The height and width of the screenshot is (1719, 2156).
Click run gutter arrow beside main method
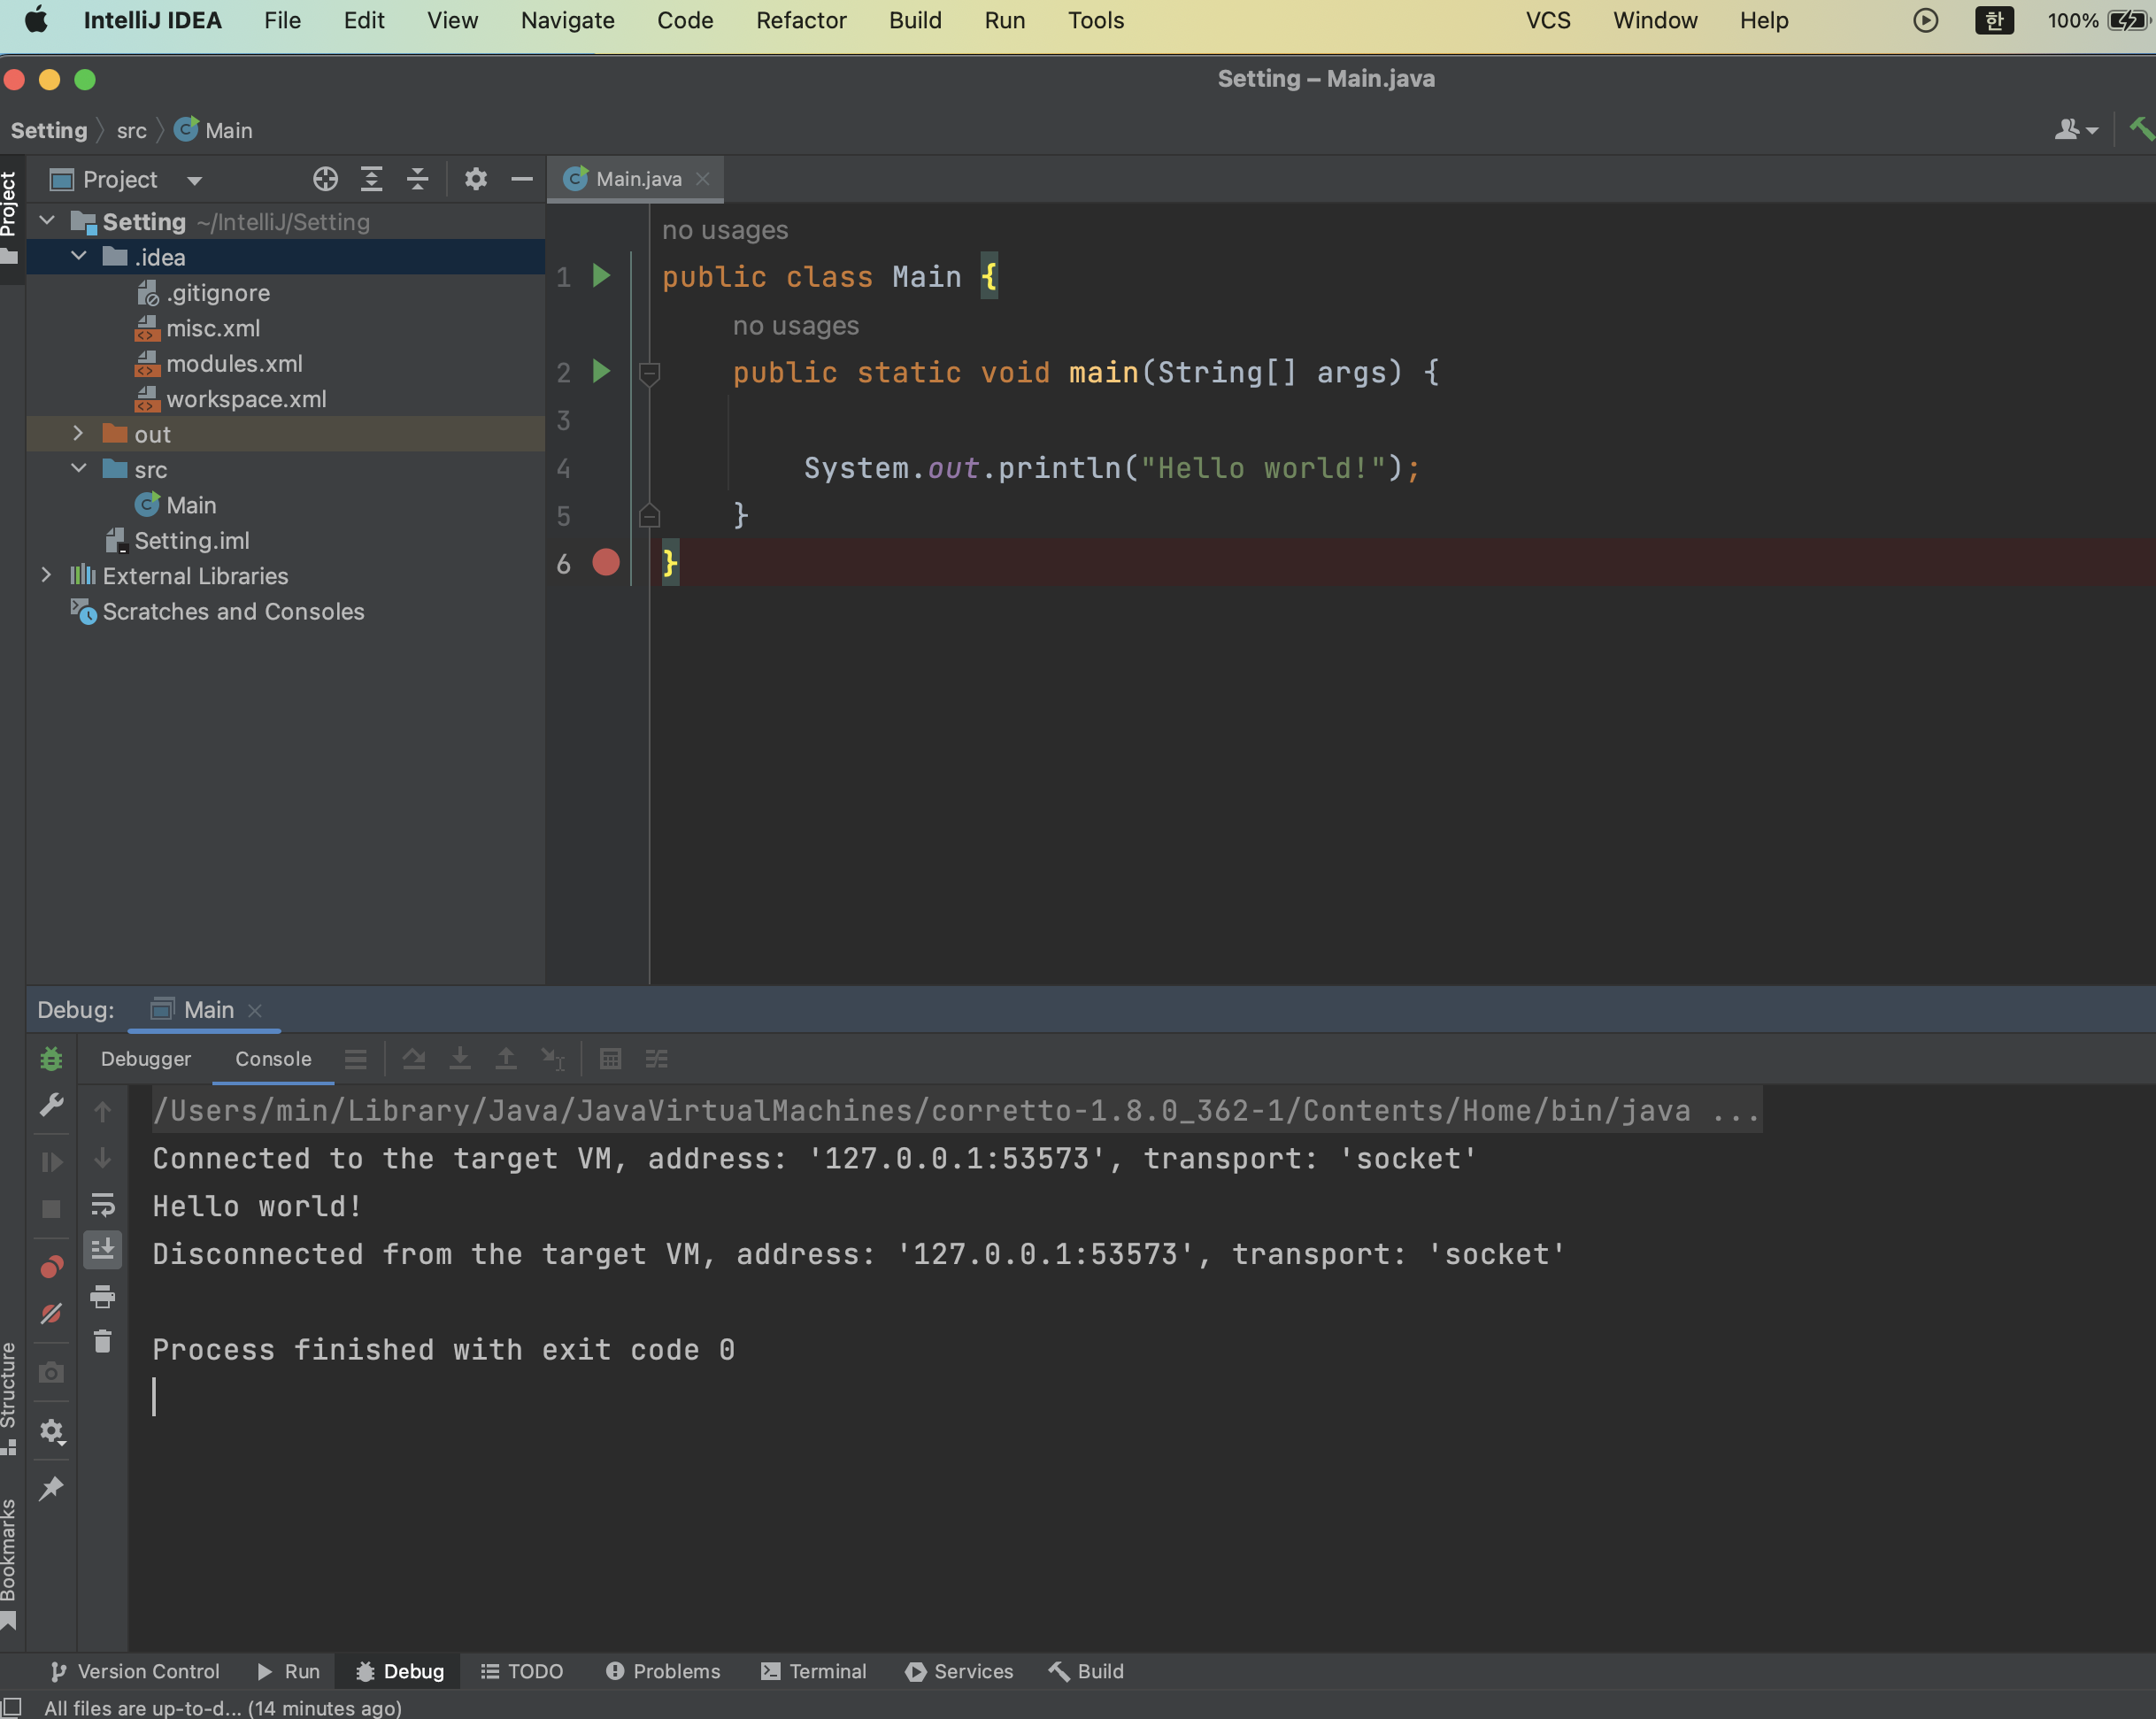pyautogui.click(x=601, y=372)
